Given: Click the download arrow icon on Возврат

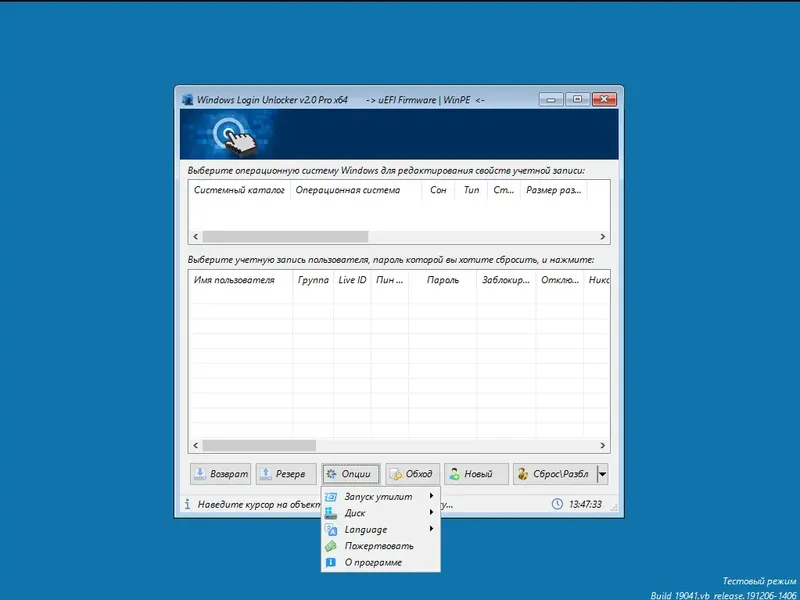Looking at the screenshot, I should (200, 474).
